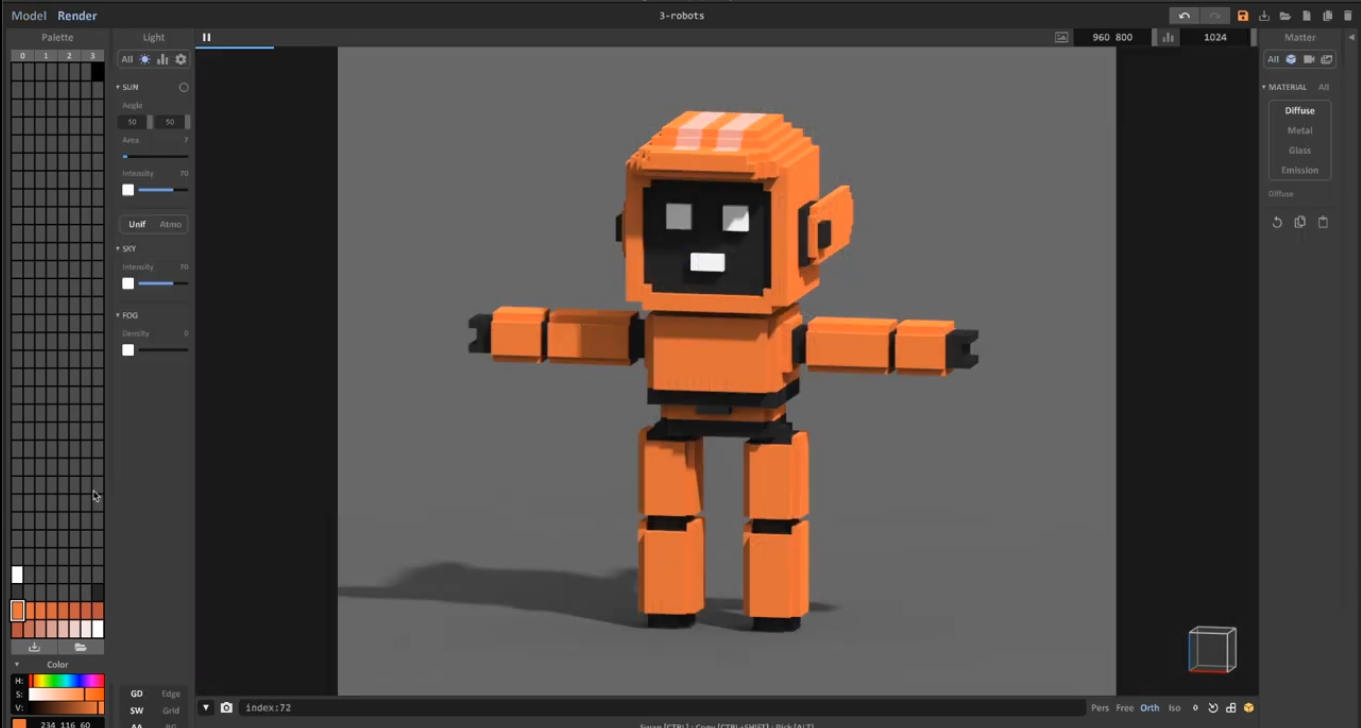Click All in the Light panel
Viewport: 1361px width, 728px height.
coord(127,59)
